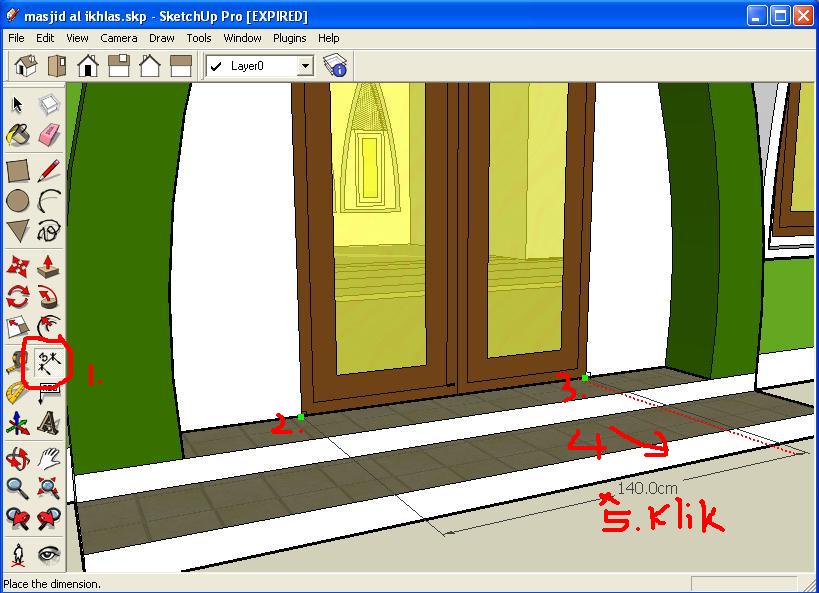Click the 'Place the dimension.' status text
The height and width of the screenshot is (593, 819).
52,584
